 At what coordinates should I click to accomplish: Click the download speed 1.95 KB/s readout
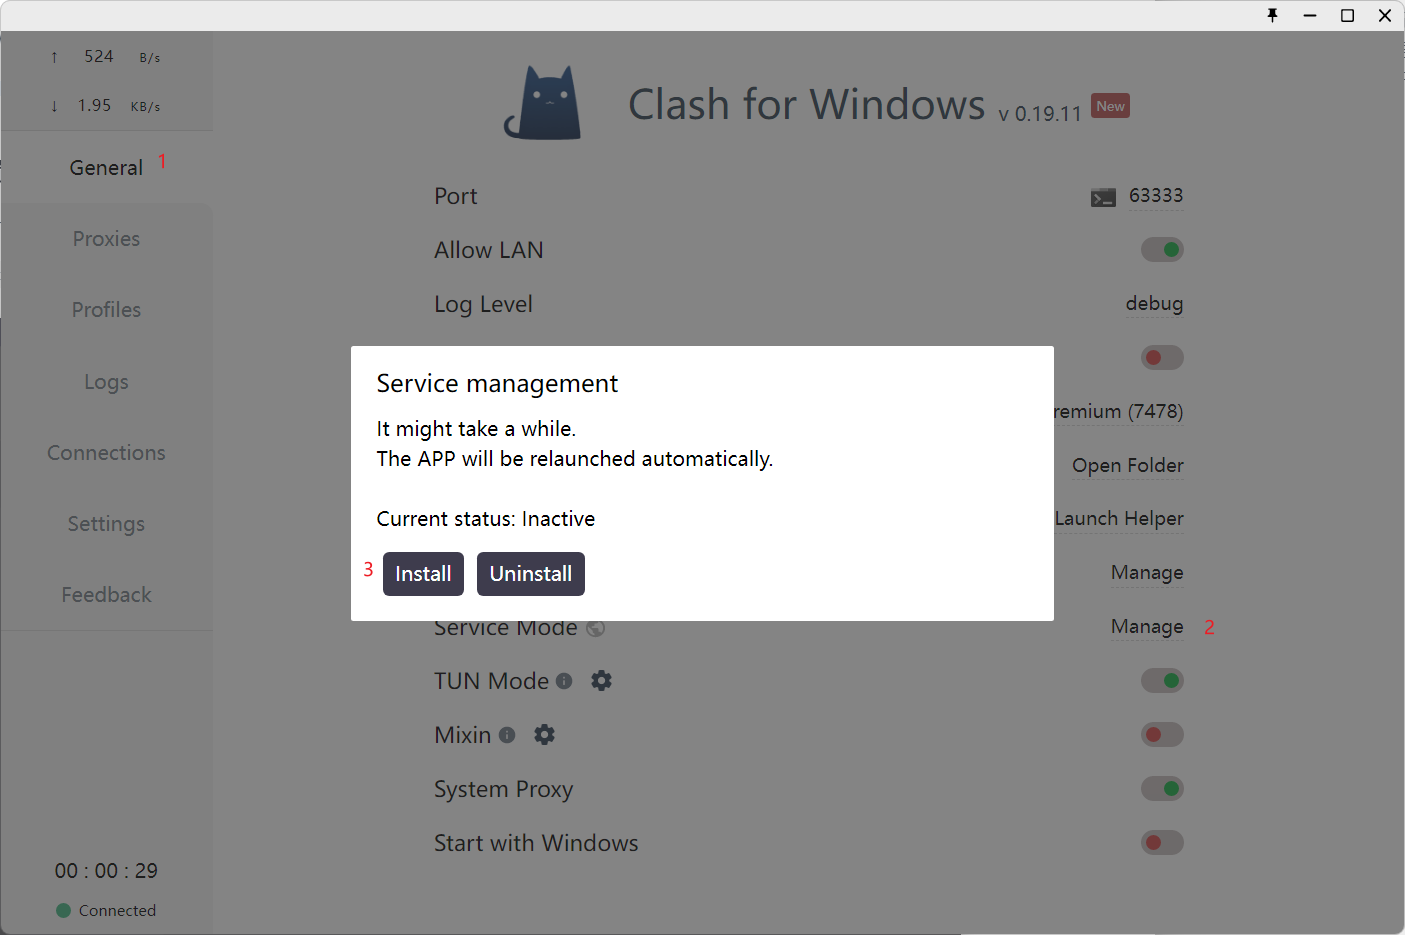[106, 106]
